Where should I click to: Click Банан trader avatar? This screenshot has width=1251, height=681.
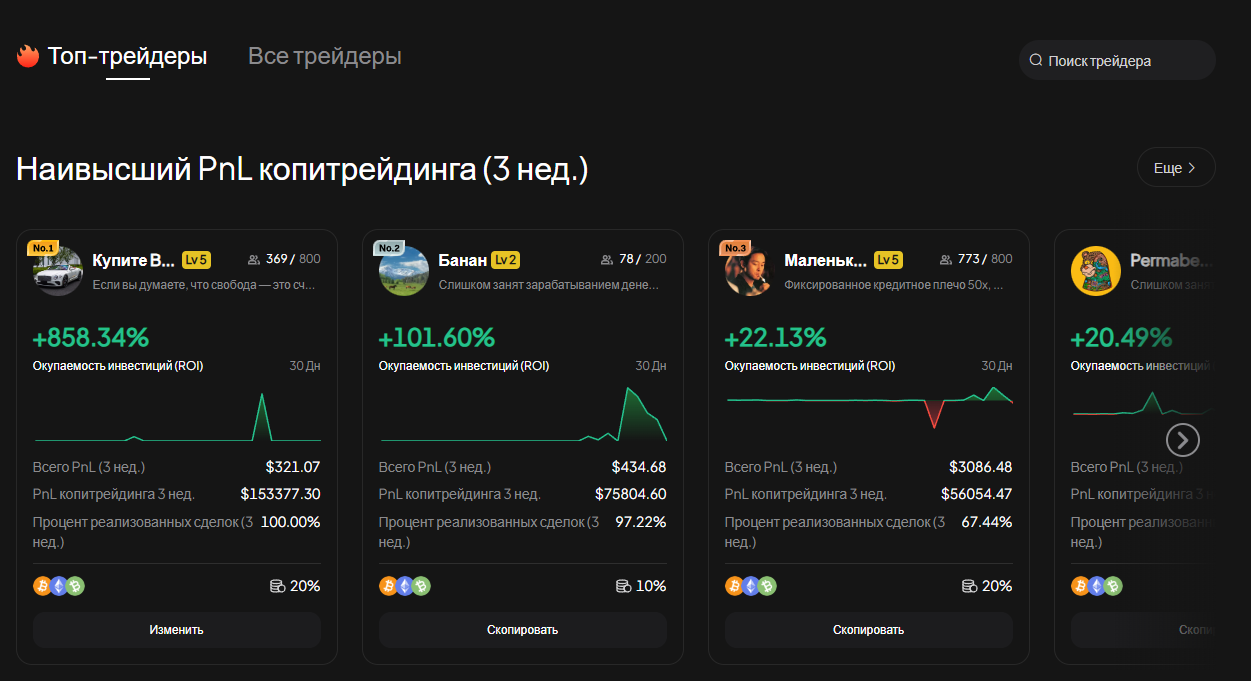click(403, 270)
